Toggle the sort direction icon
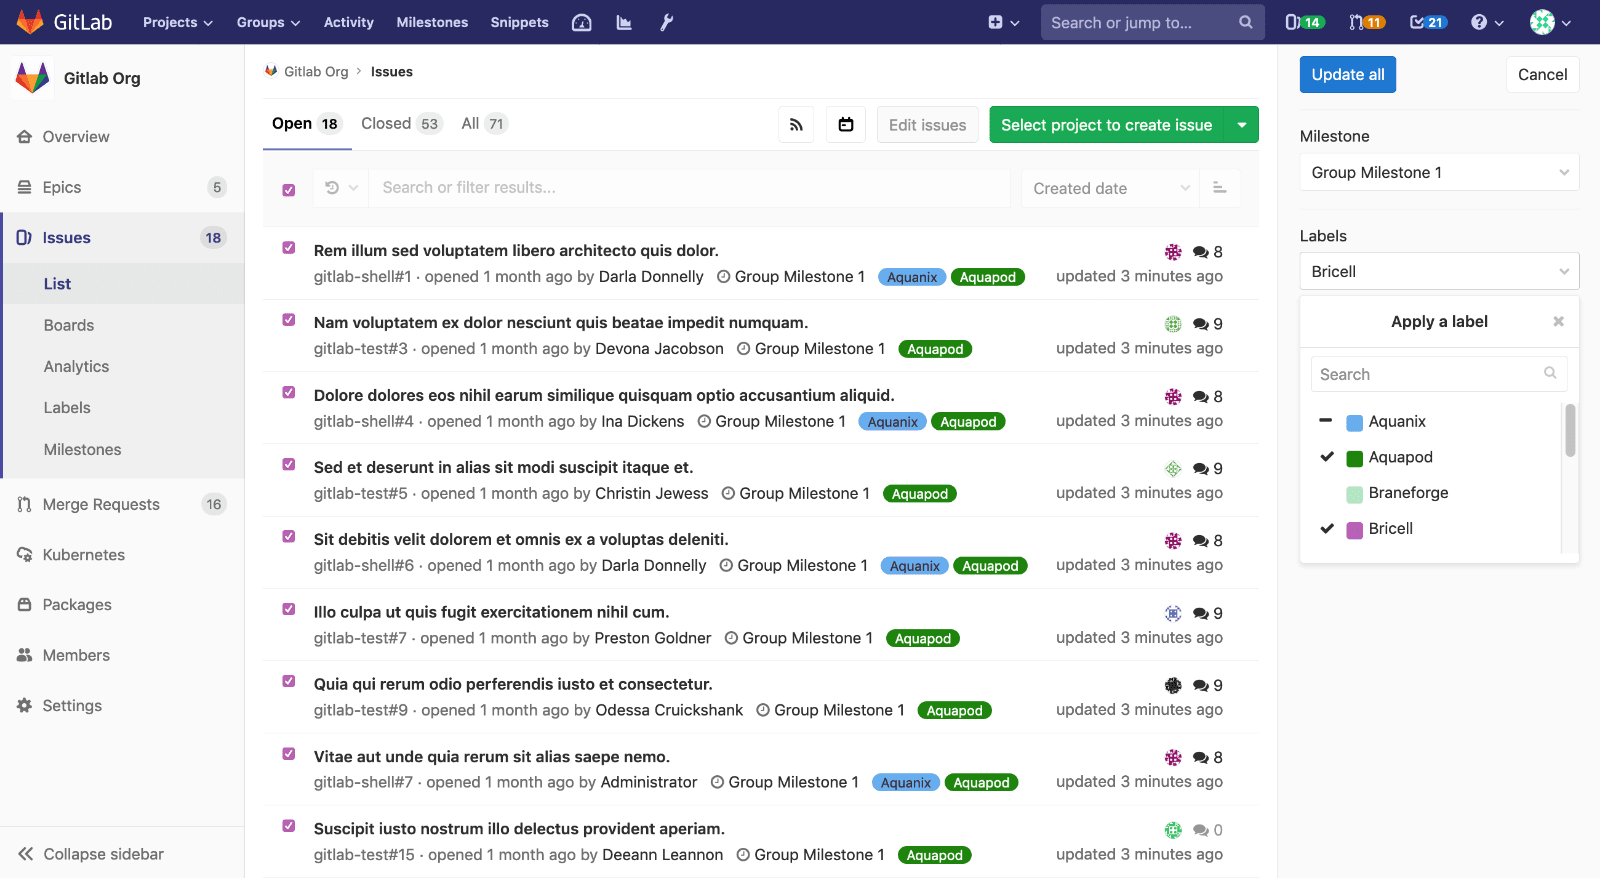Screen dimensions: 1600x878 1219,188
